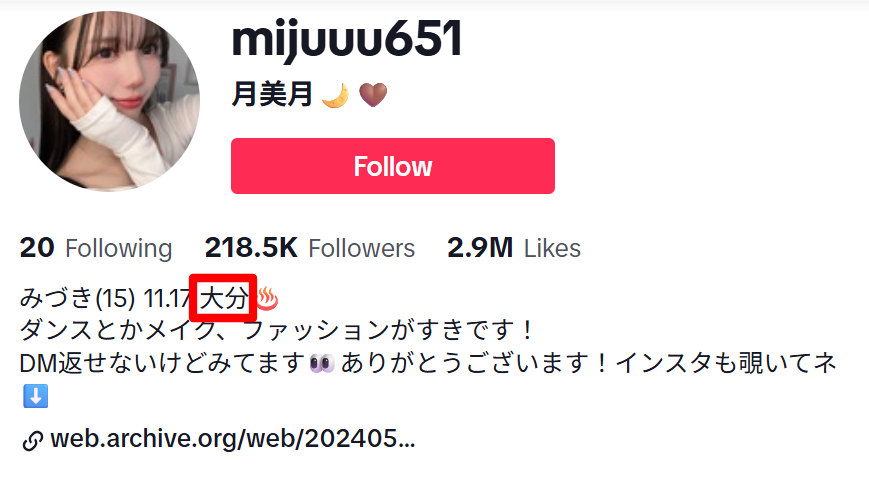Viewport: 869px width, 480px height.
Task: Click the Likes label text
Action: 553,248
